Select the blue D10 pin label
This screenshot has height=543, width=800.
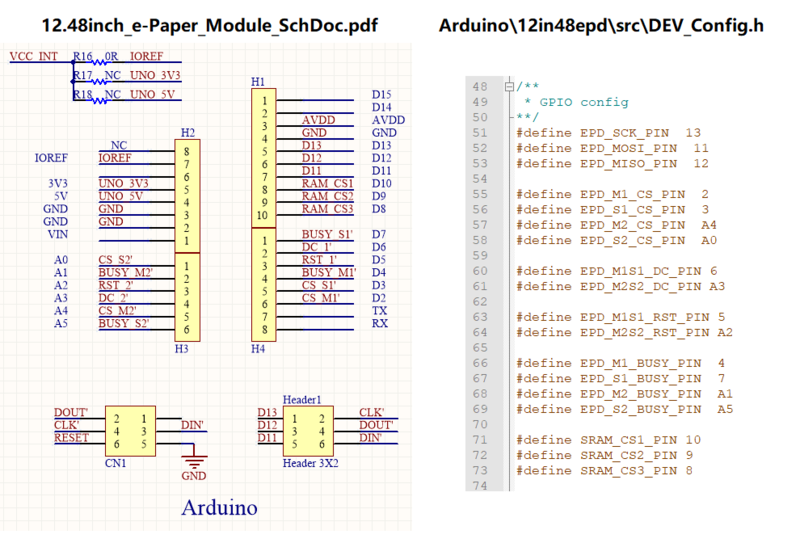point(382,183)
